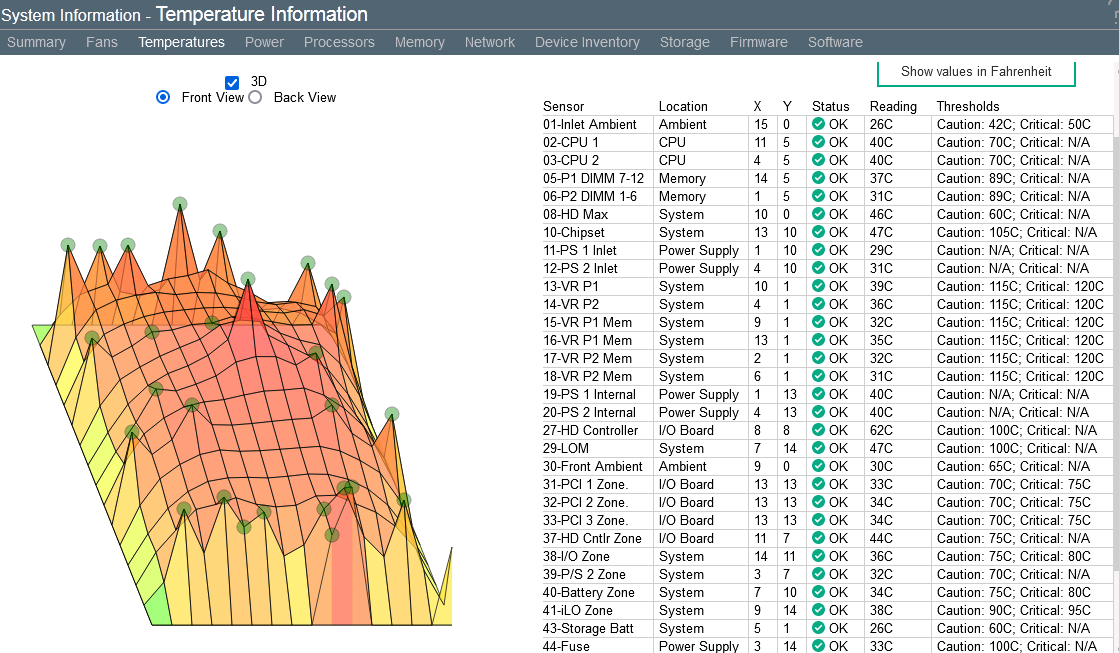
Task: Switch to the Processors tab
Action: coord(339,42)
